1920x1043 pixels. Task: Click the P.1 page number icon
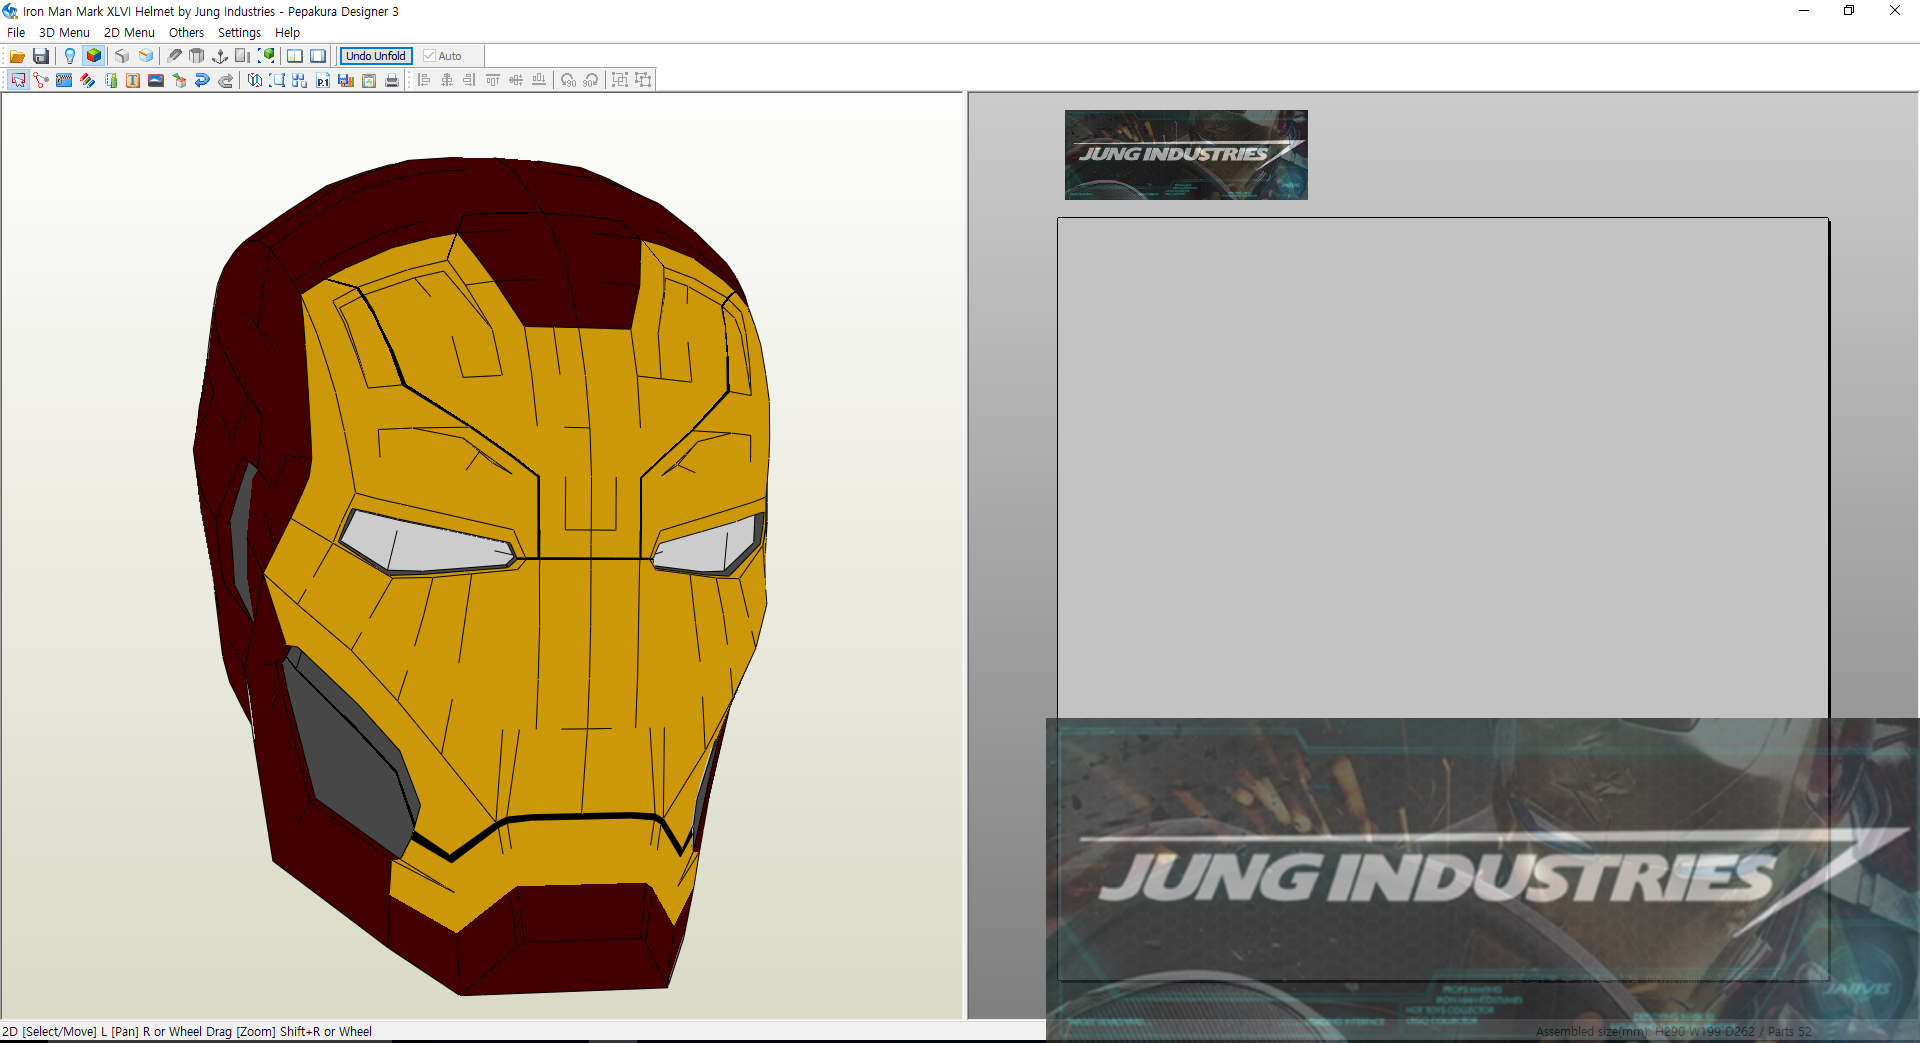point(323,80)
